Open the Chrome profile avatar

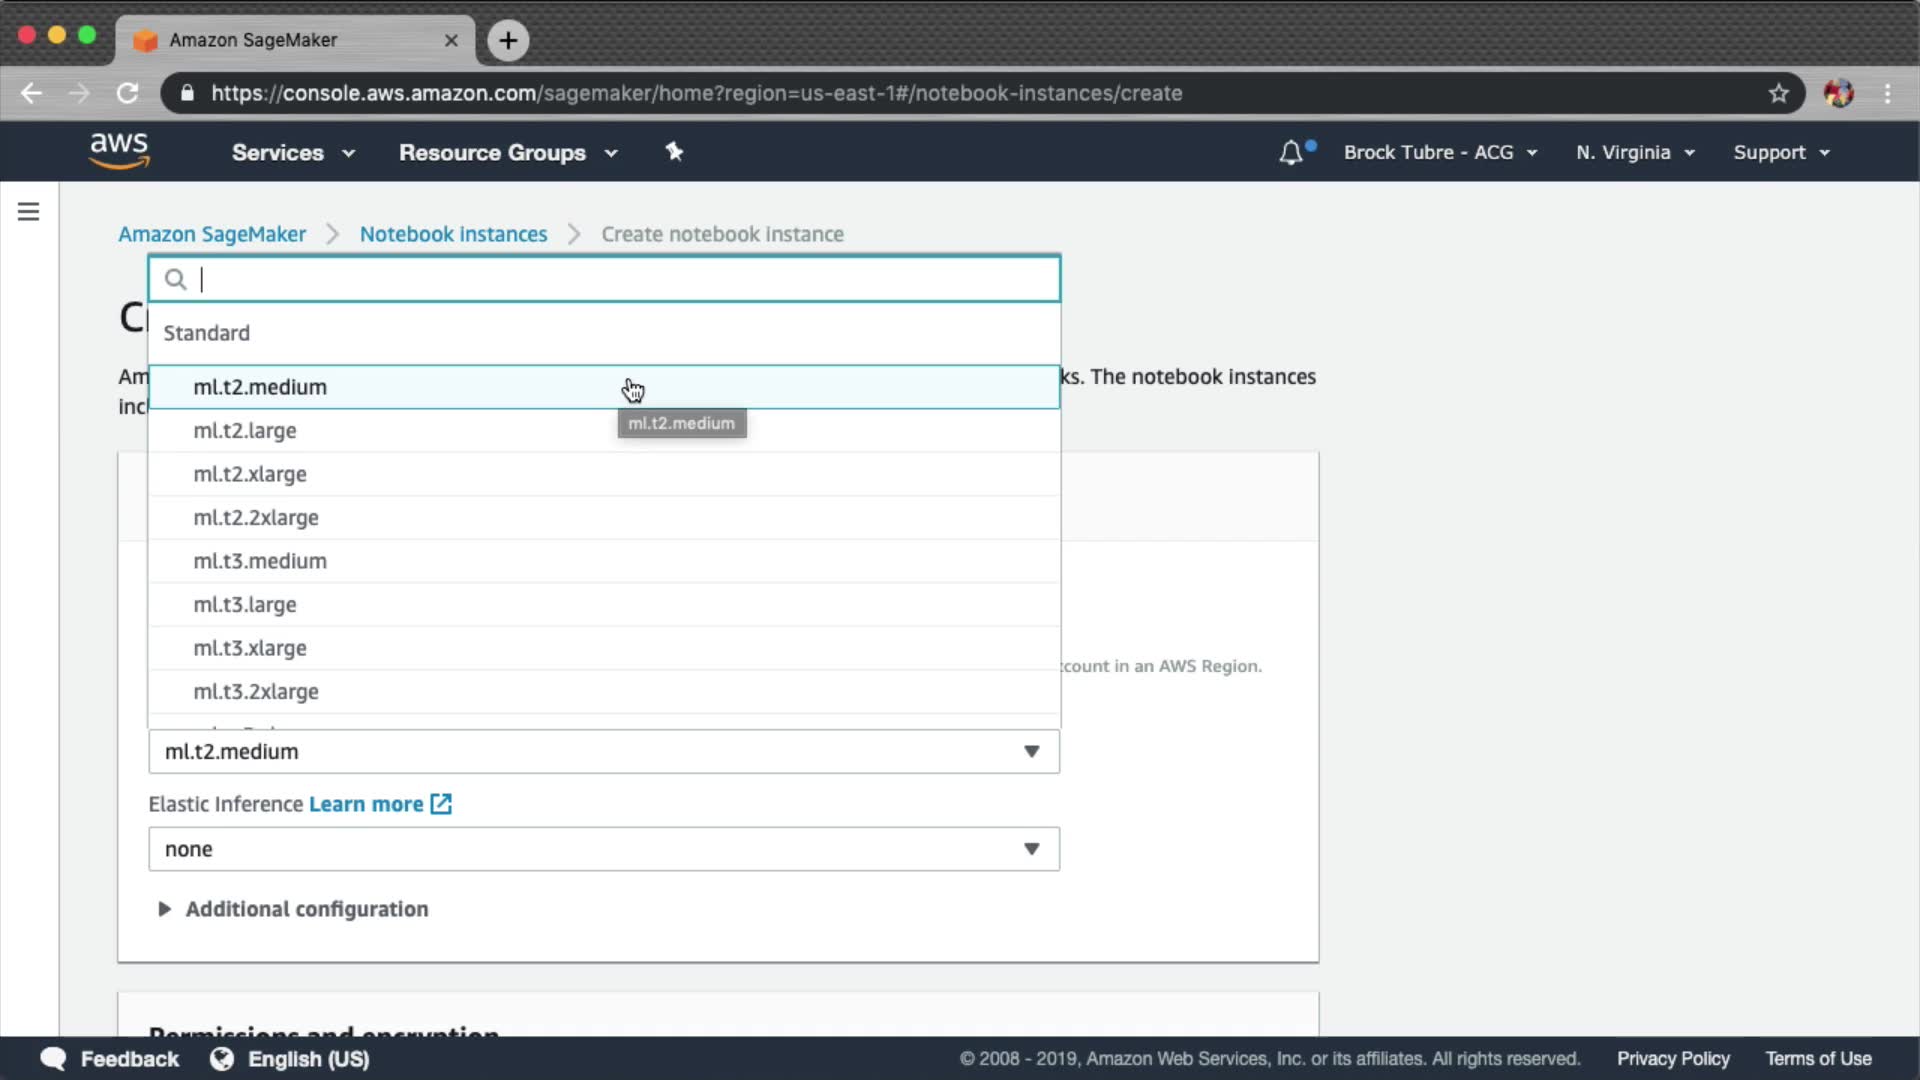(1838, 93)
